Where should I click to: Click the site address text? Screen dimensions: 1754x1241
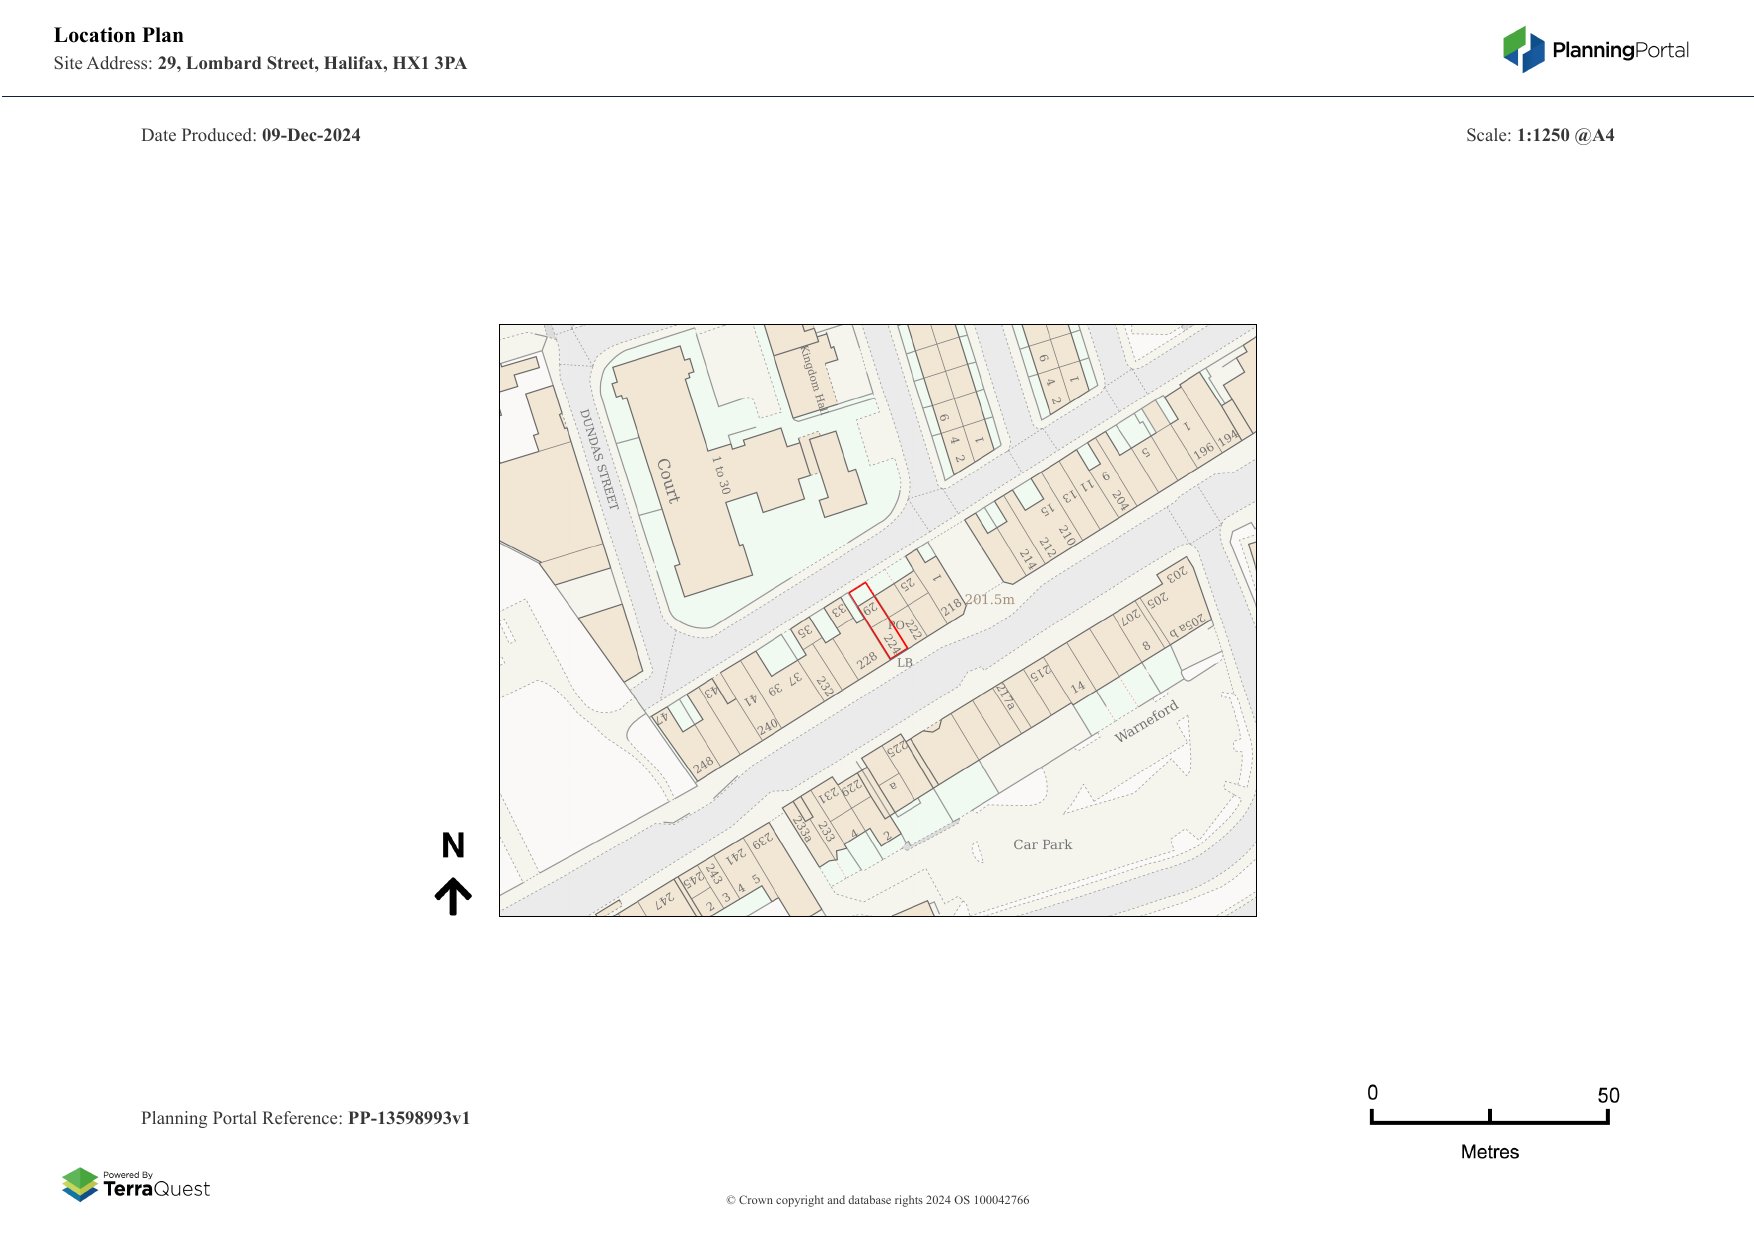click(311, 63)
